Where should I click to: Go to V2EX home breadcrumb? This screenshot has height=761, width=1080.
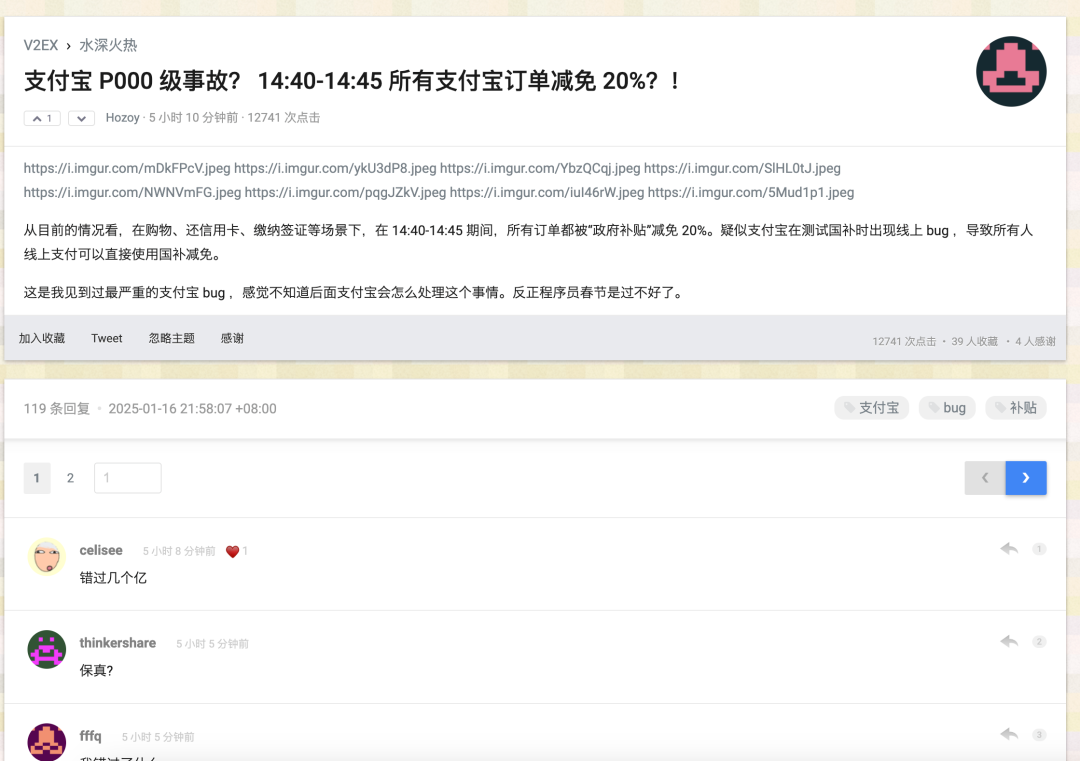coord(41,45)
